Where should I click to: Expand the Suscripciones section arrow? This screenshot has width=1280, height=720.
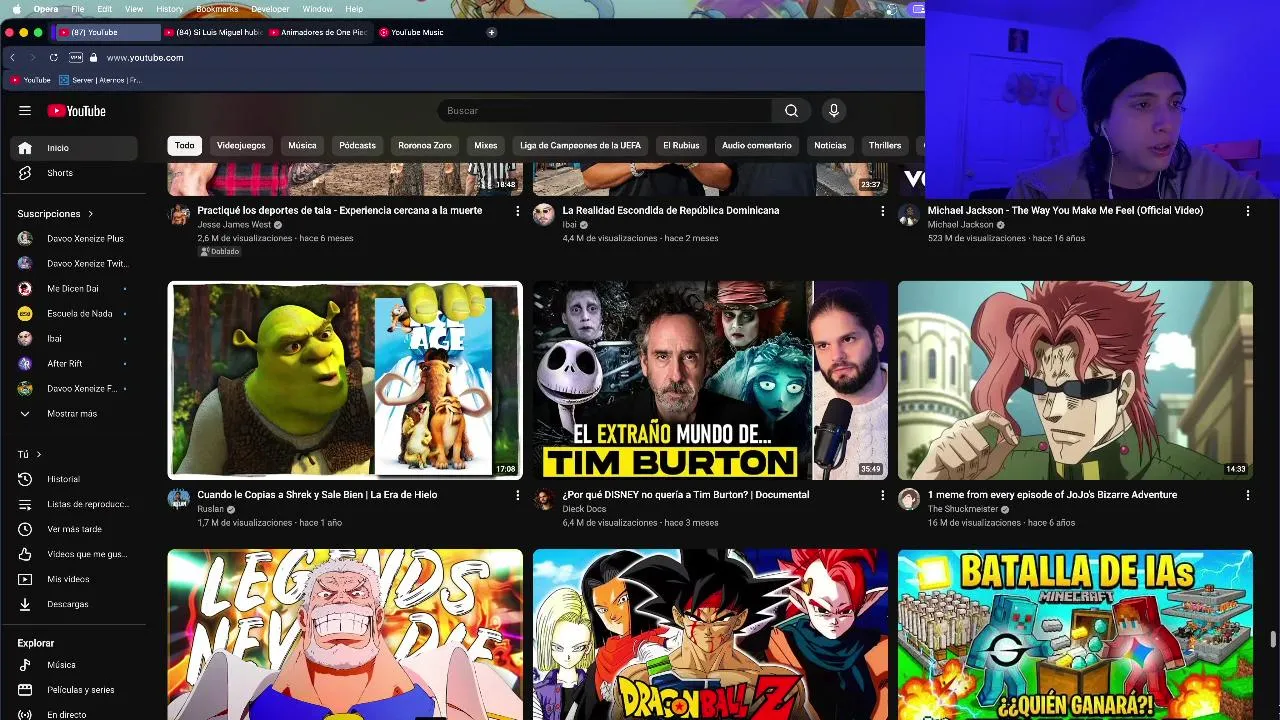pyautogui.click(x=90, y=214)
